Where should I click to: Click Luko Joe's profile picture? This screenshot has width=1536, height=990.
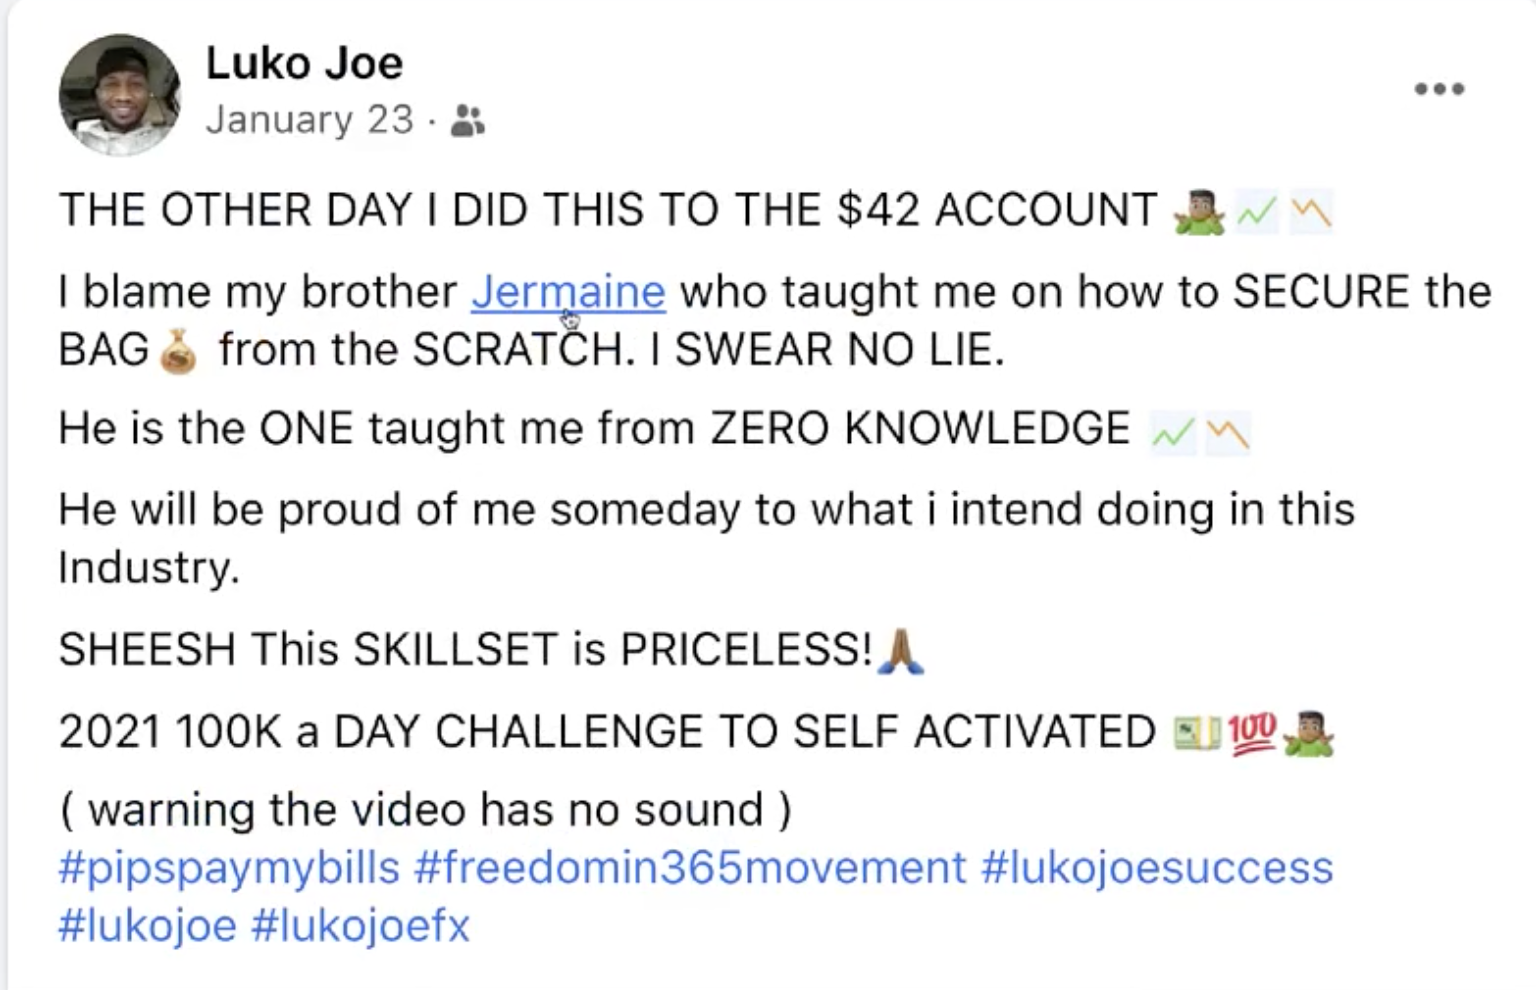[120, 95]
